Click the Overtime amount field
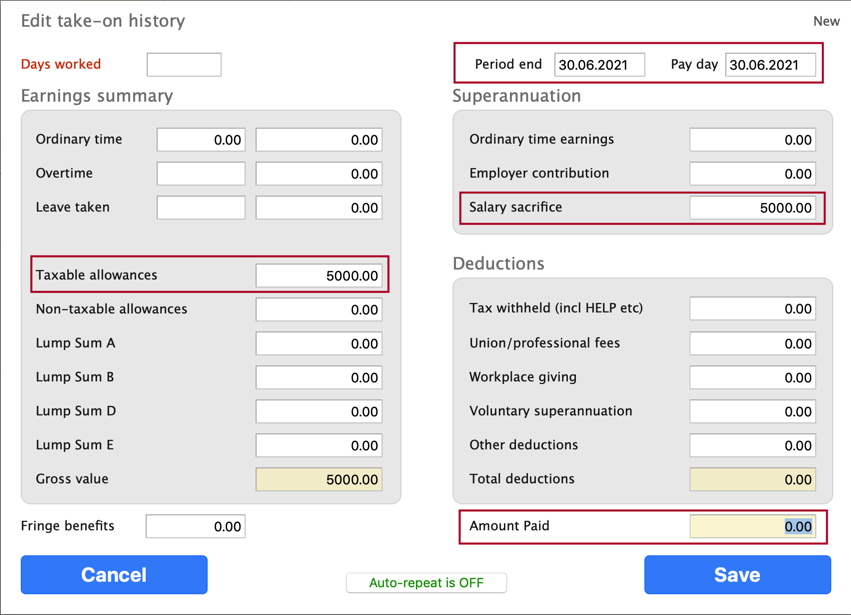The width and height of the screenshot is (851, 615). click(319, 174)
